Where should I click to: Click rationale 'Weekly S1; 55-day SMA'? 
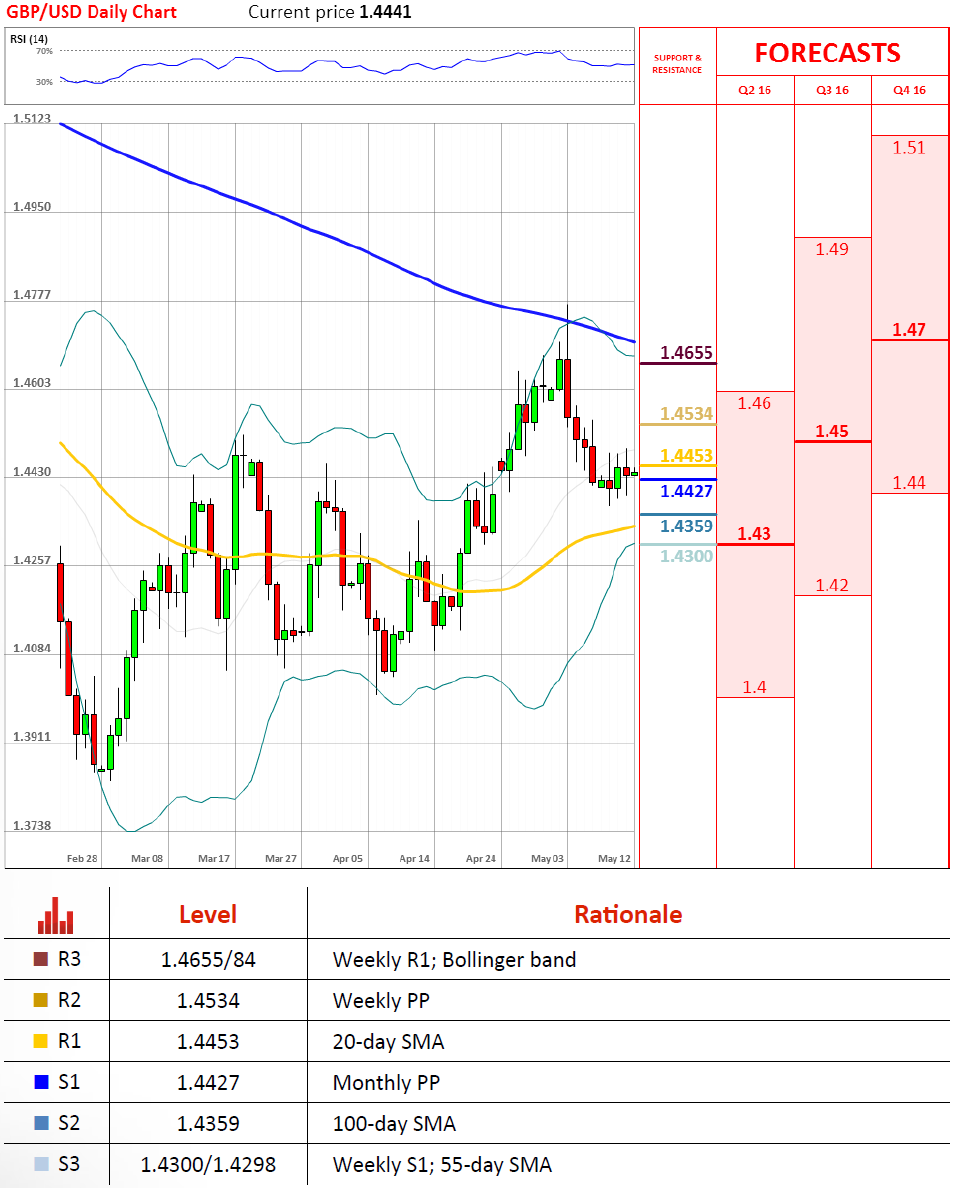point(443,1165)
